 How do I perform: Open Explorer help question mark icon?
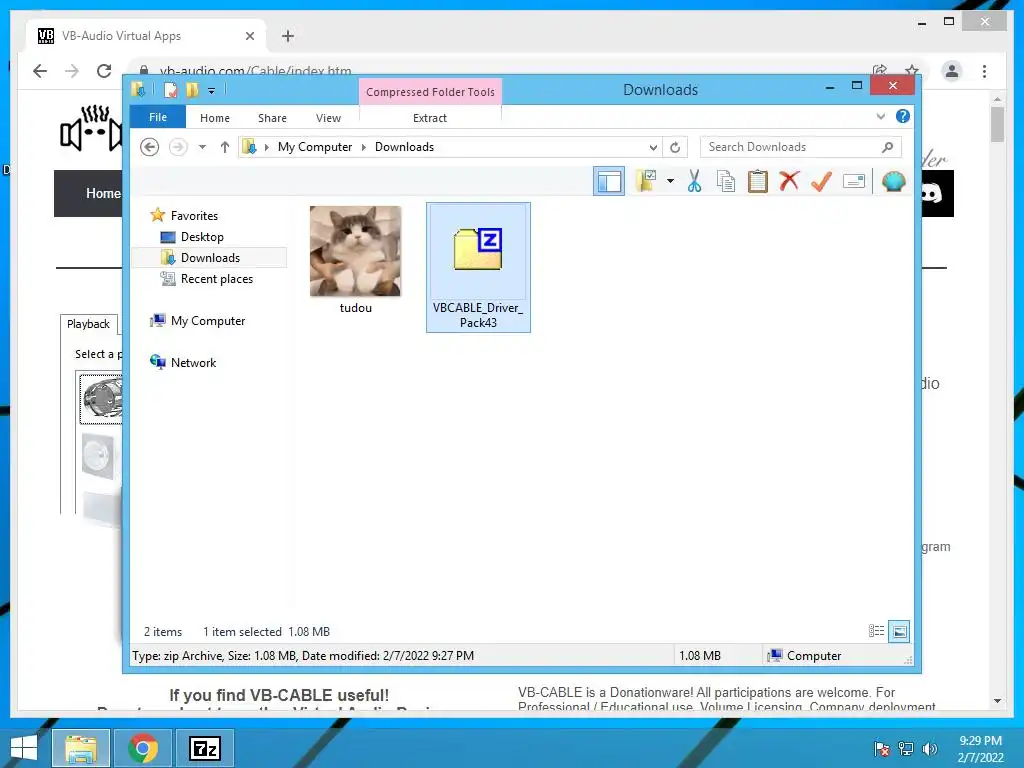click(x=903, y=116)
